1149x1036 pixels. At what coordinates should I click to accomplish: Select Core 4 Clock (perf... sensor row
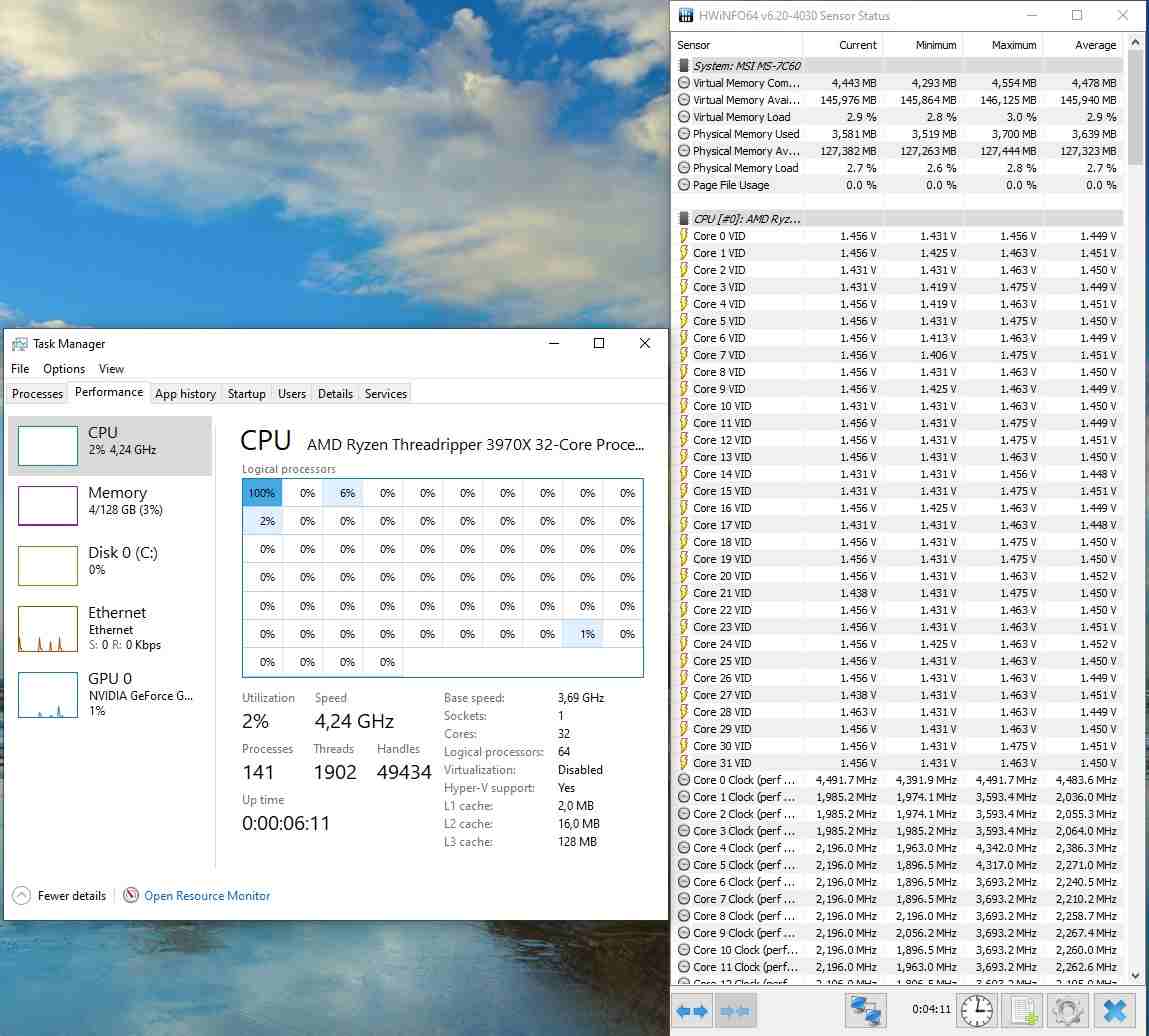point(898,848)
